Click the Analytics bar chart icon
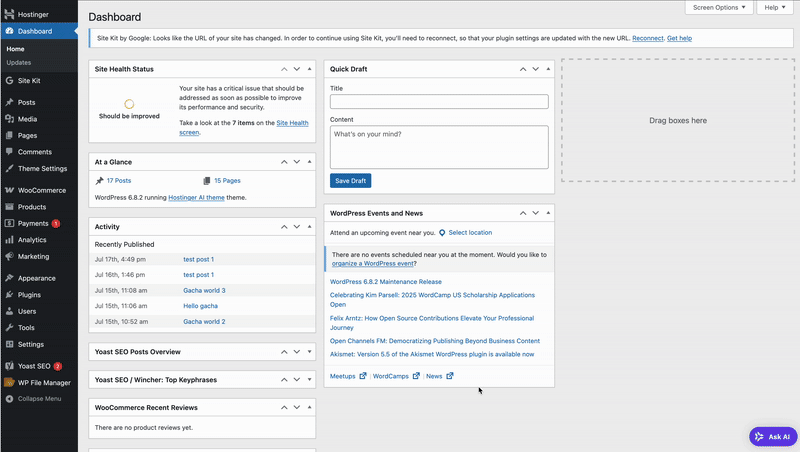 coord(9,240)
